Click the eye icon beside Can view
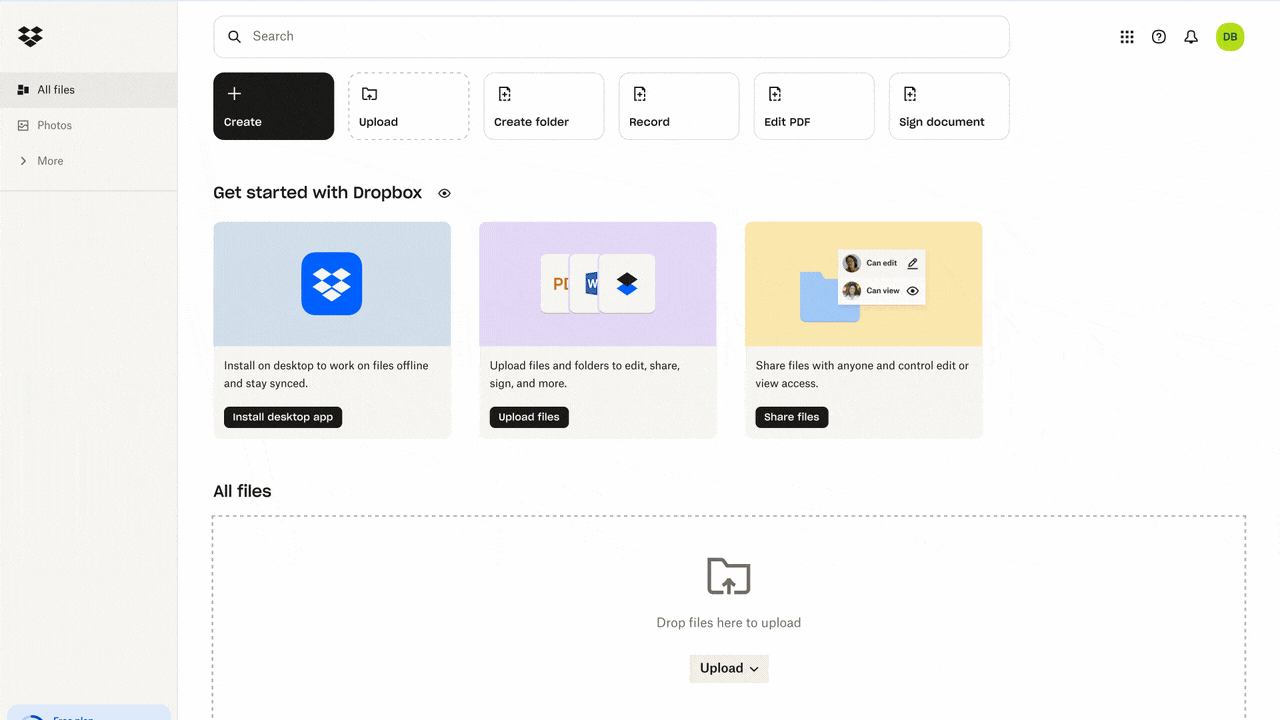1280x720 pixels. (x=912, y=291)
